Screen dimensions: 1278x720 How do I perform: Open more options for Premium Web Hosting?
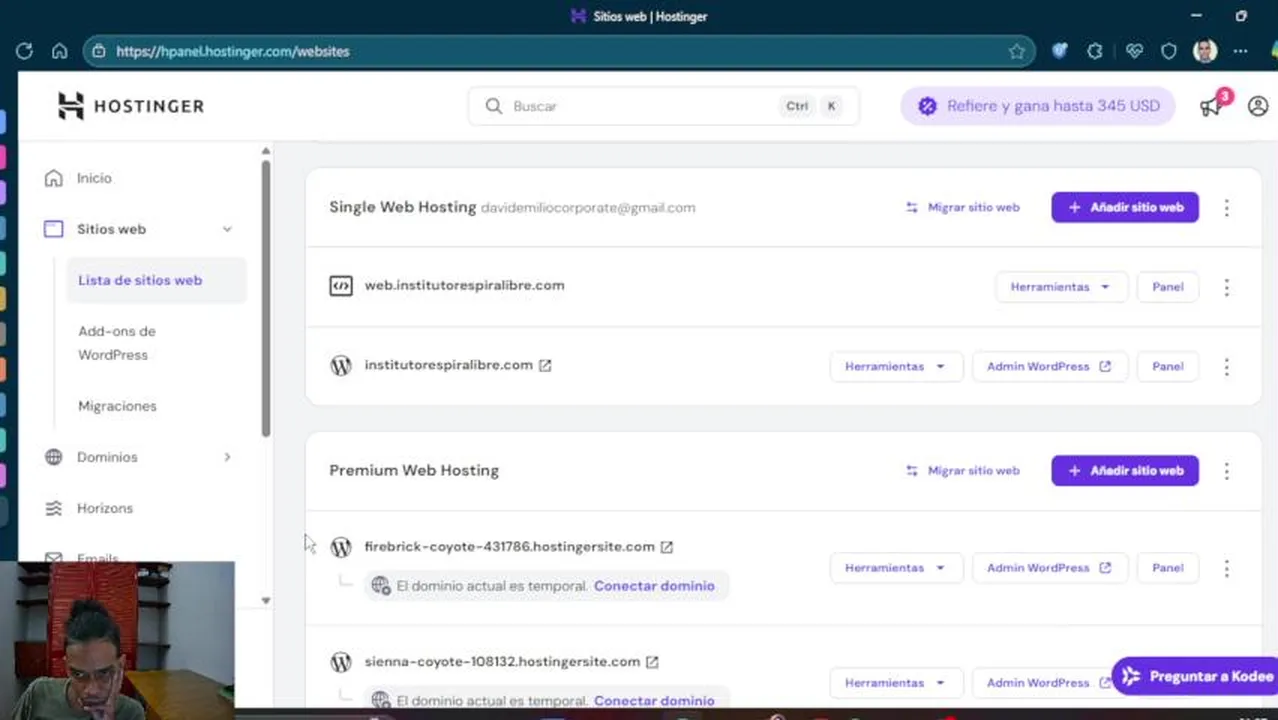tap(1227, 471)
